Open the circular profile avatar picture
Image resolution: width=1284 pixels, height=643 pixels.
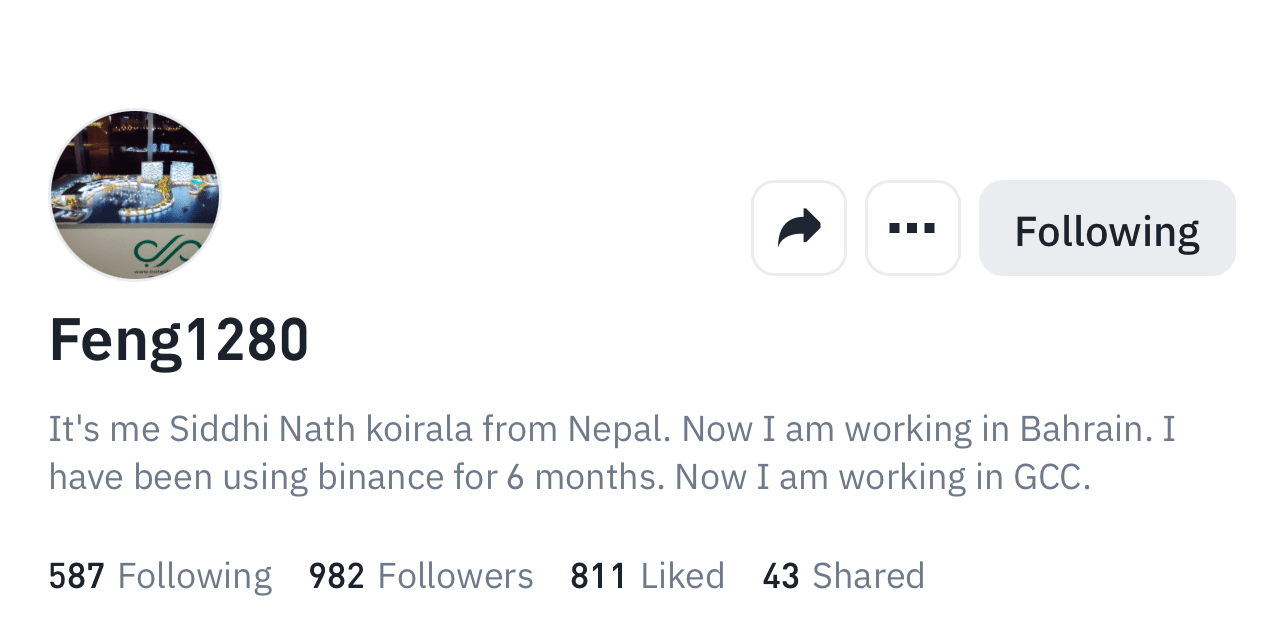point(135,194)
